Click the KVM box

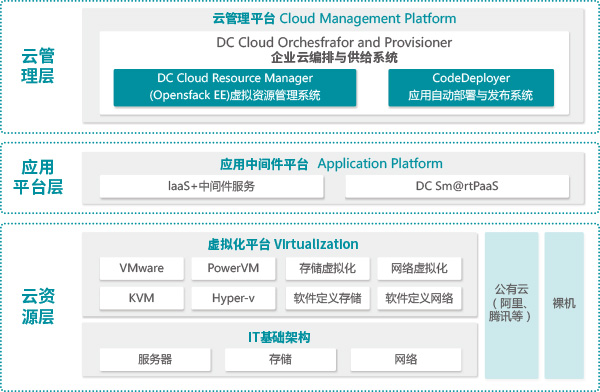pyautogui.click(x=142, y=298)
